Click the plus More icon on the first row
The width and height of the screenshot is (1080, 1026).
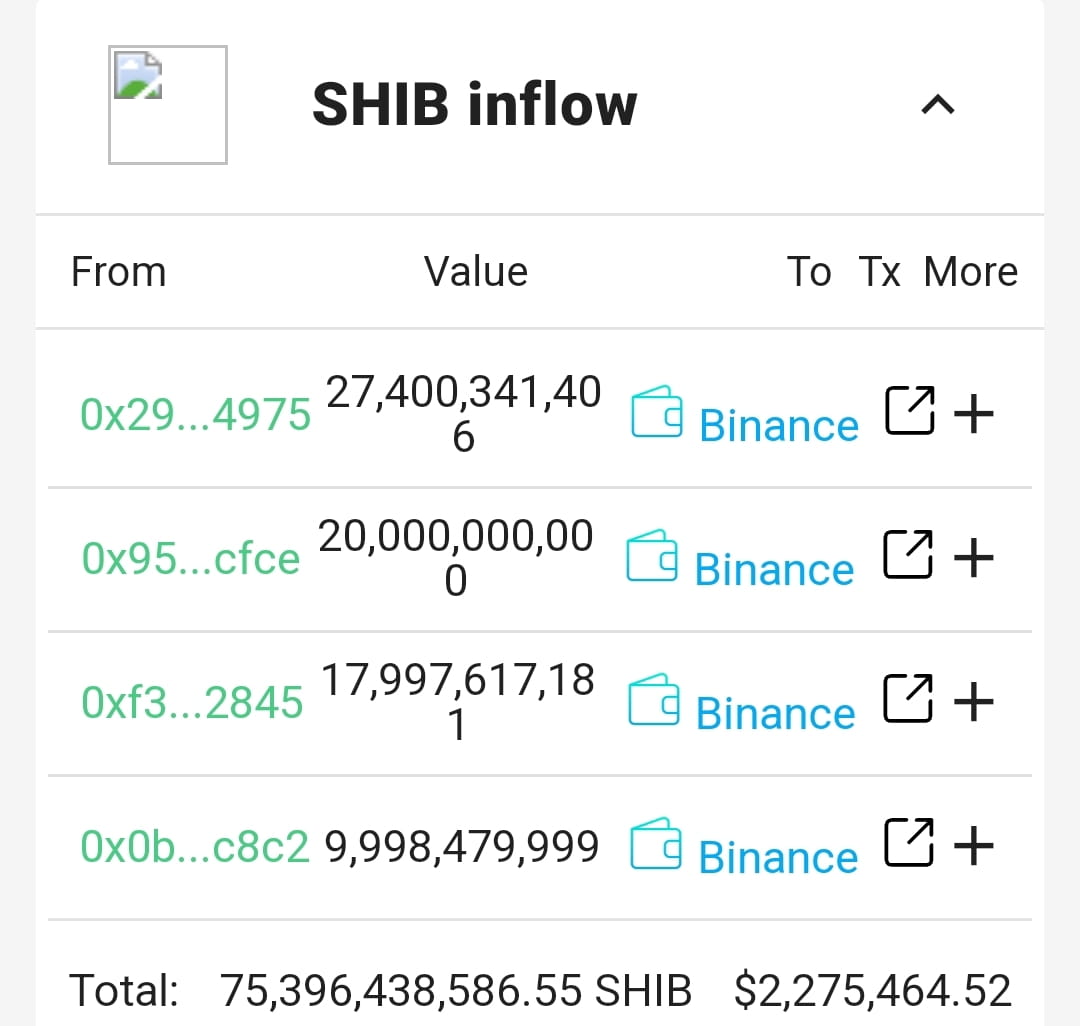click(975, 412)
